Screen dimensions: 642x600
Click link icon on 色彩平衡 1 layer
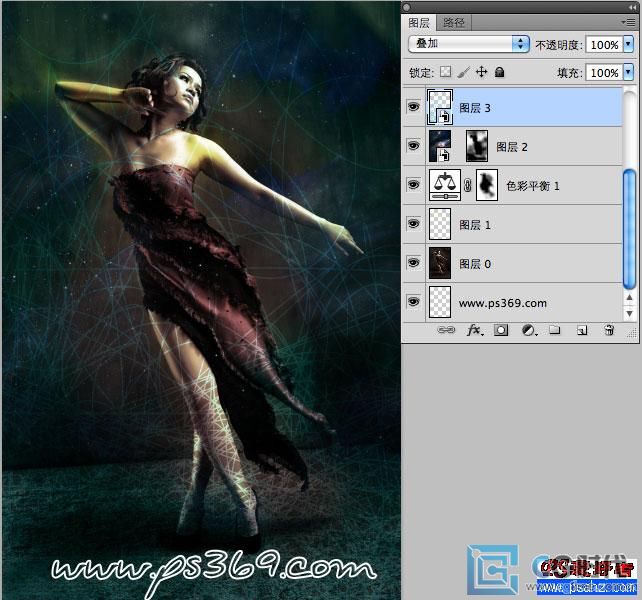468,185
